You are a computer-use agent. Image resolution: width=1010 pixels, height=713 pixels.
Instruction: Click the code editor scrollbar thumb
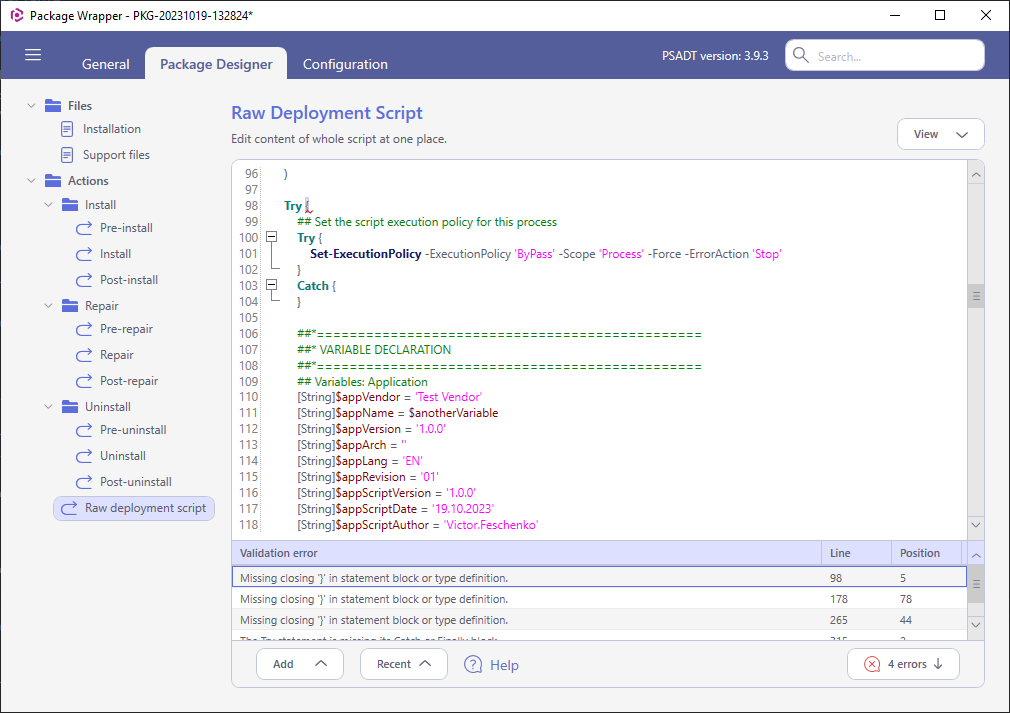(x=976, y=296)
